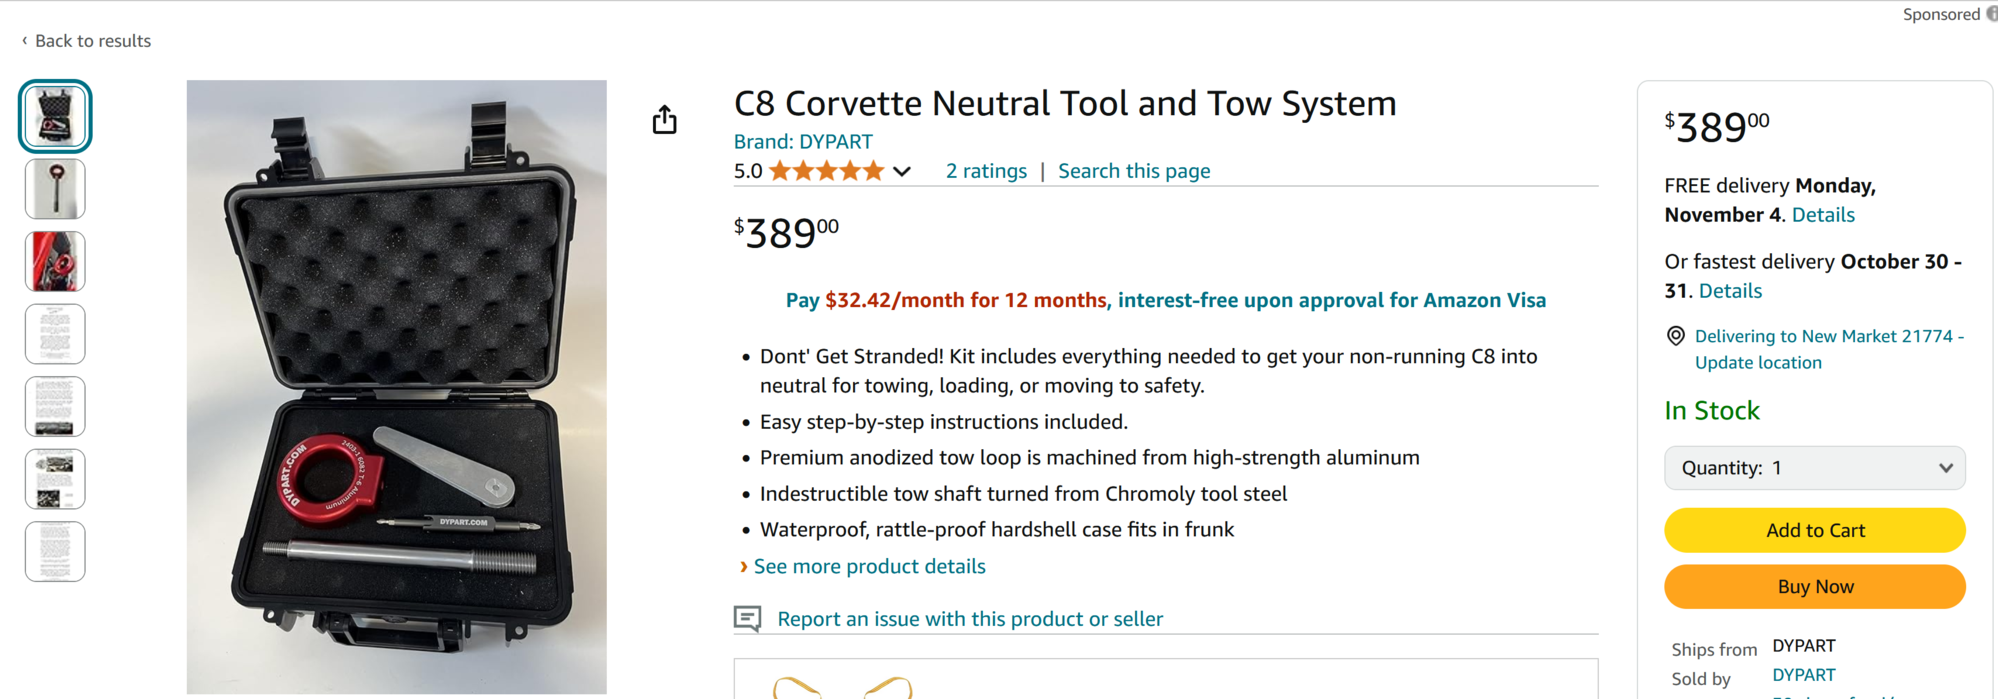Expand See more product details

(x=869, y=566)
